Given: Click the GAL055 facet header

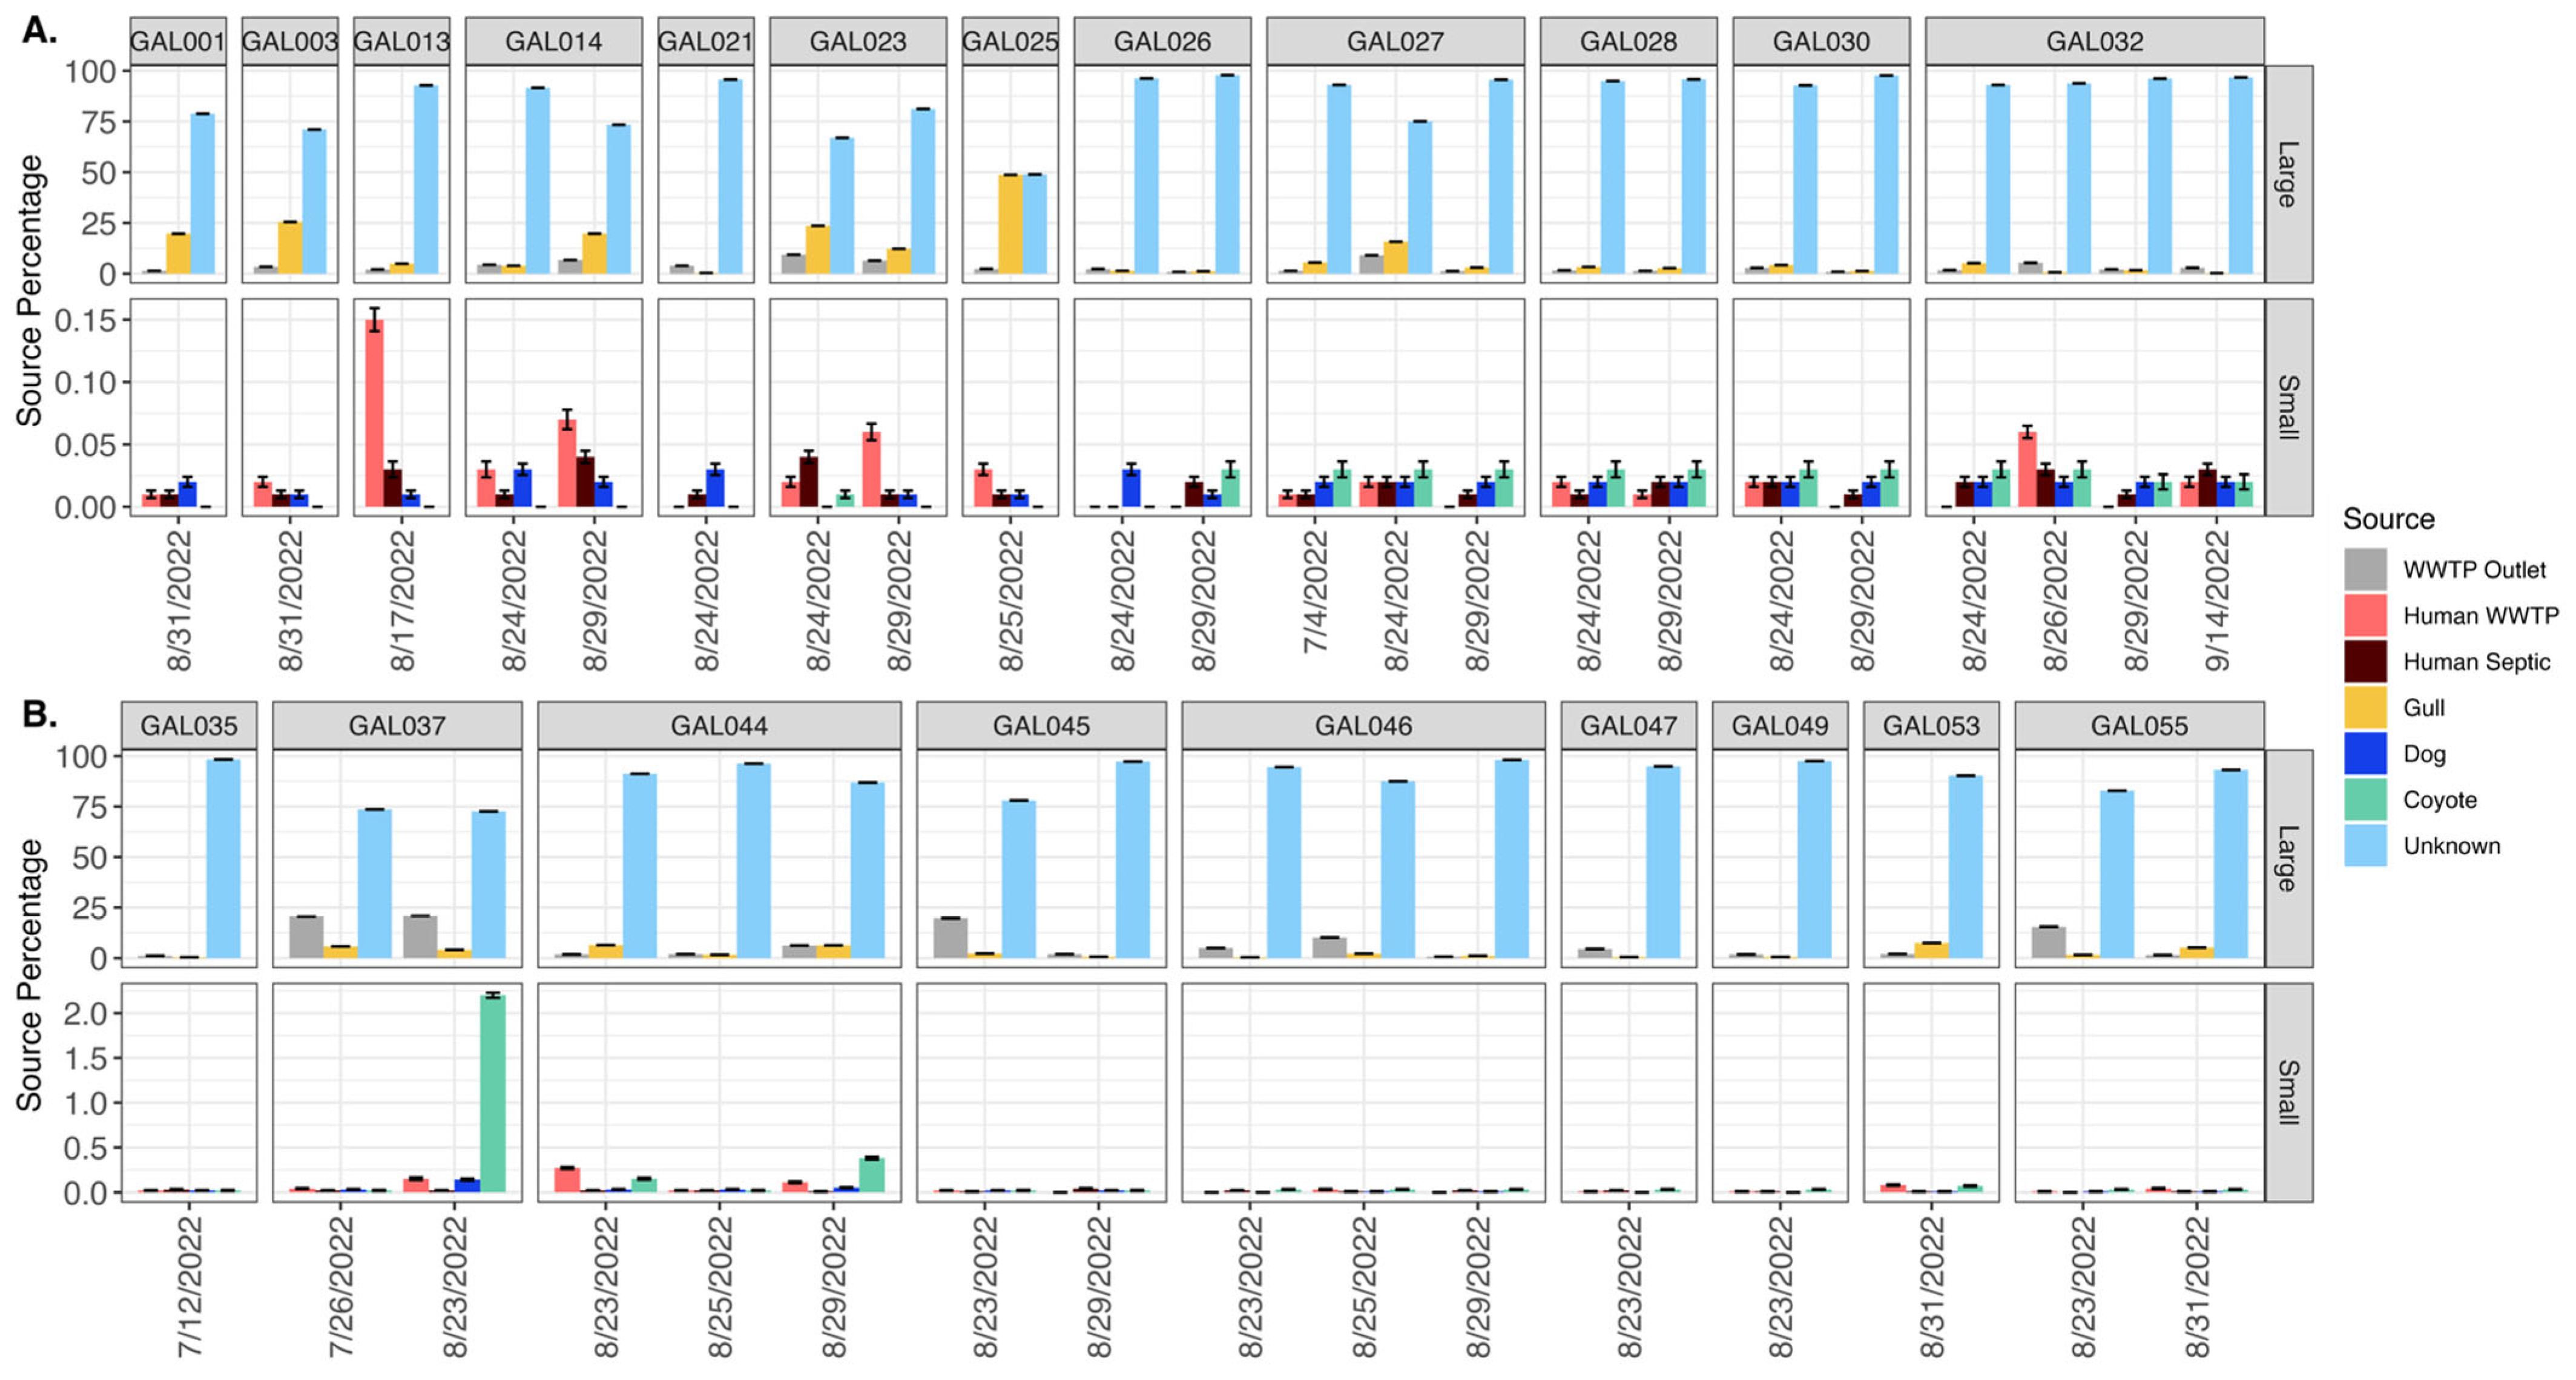Looking at the screenshot, I should click(2139, 725).
